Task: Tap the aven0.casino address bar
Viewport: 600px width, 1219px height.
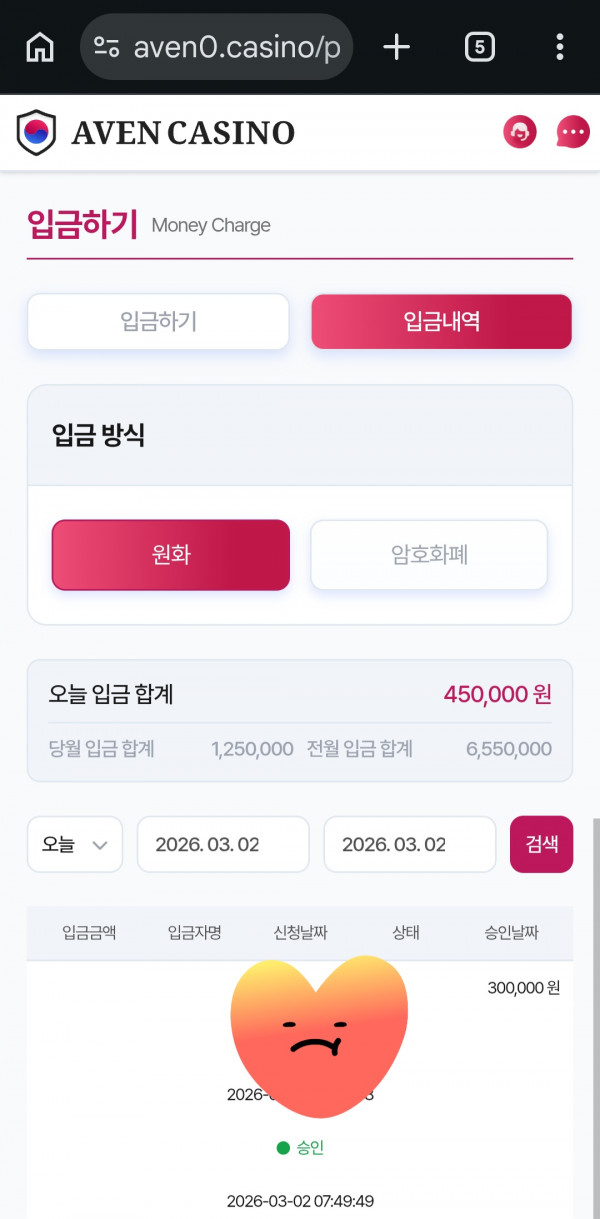Action: 215,46
